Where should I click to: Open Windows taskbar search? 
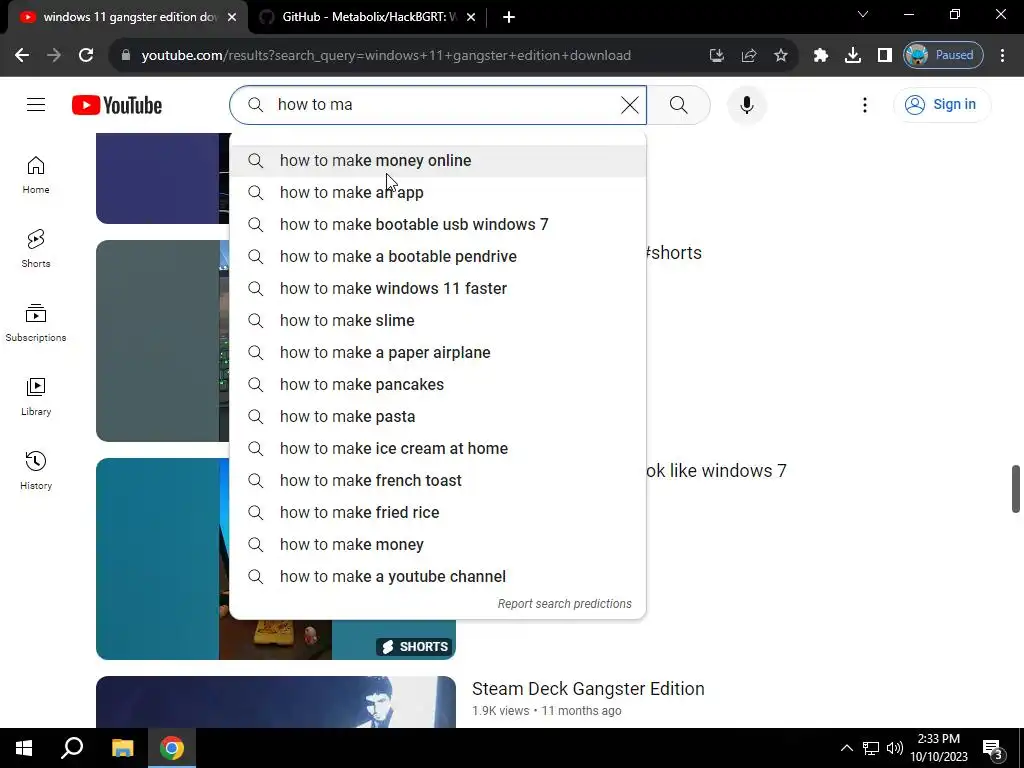pos(72,748)
